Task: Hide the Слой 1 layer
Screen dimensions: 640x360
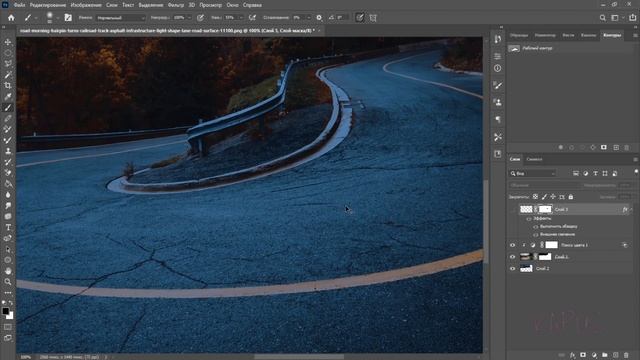Action: coord(513,257)
